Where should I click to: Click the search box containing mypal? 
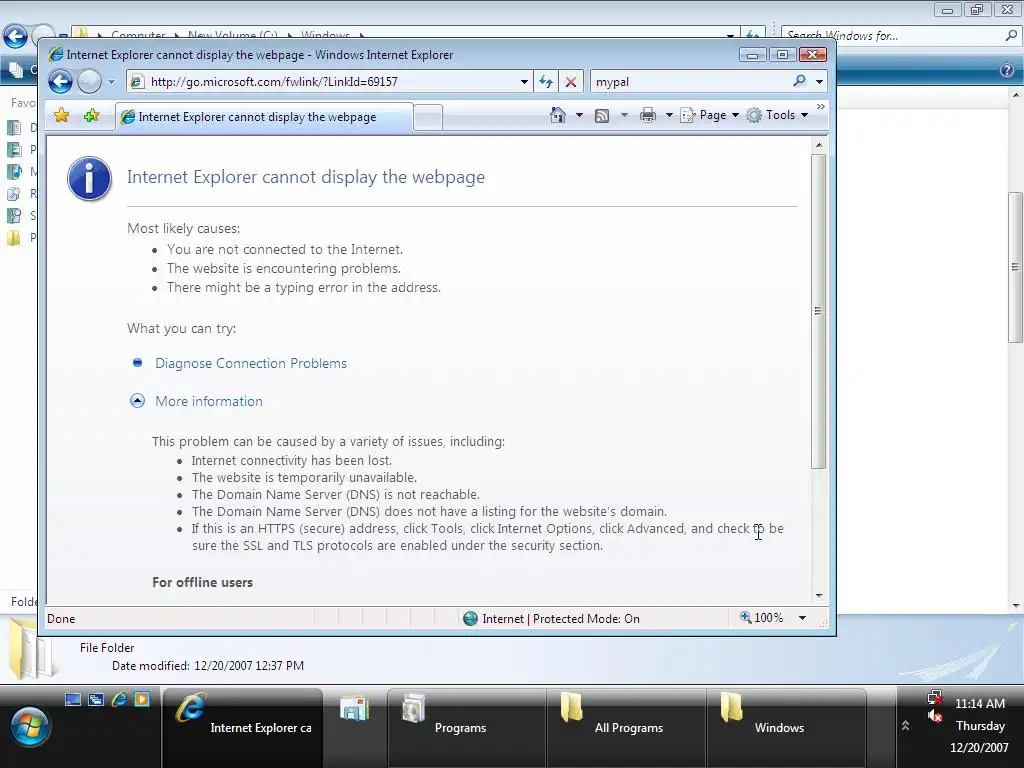click(691, 82)
